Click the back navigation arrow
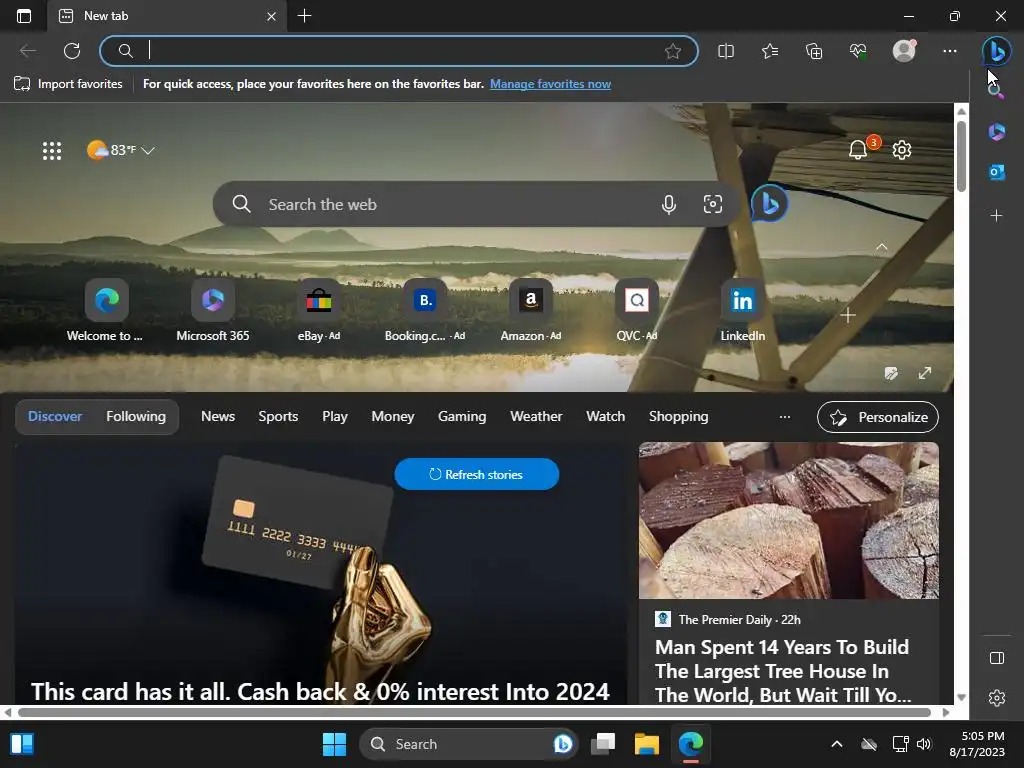This screenshot has height=768, width=1024. point(28,51)
